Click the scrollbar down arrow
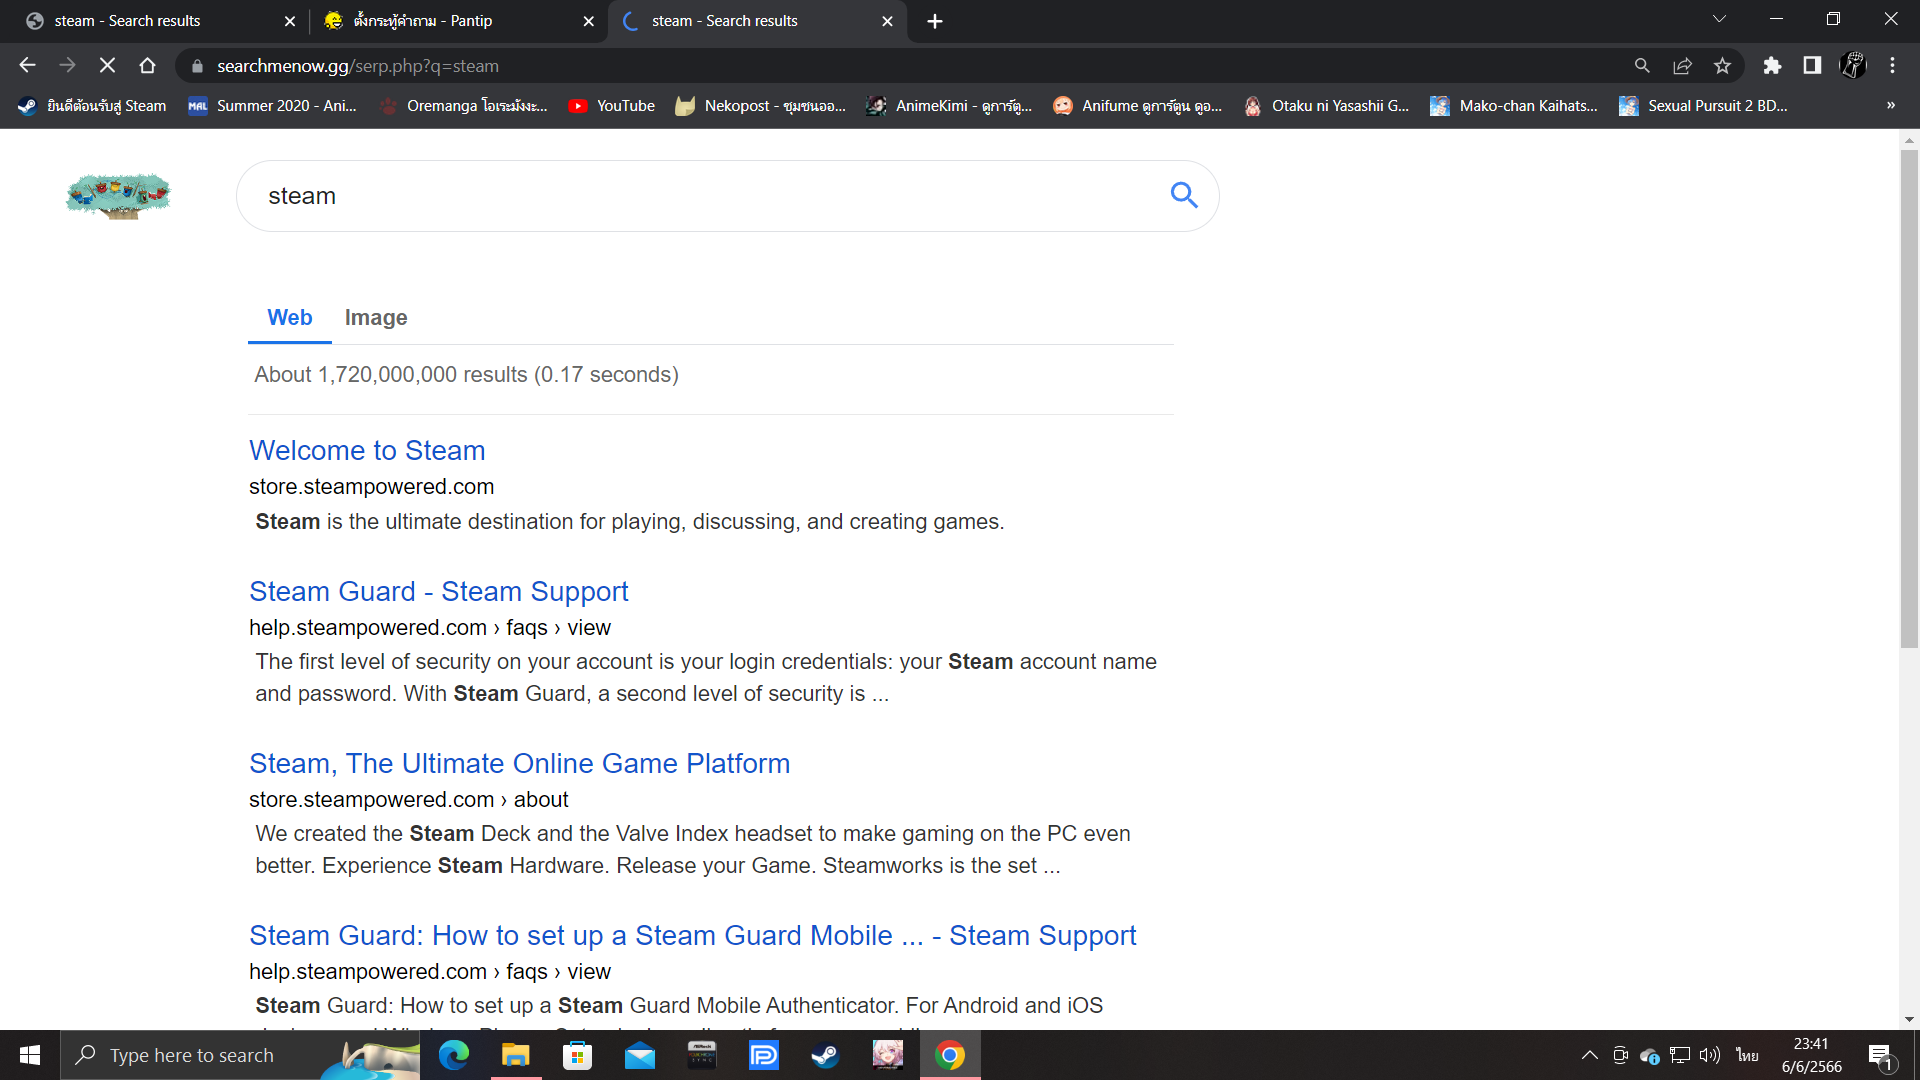Screen dimensions: 1920x1080 coord(1909,1019)
